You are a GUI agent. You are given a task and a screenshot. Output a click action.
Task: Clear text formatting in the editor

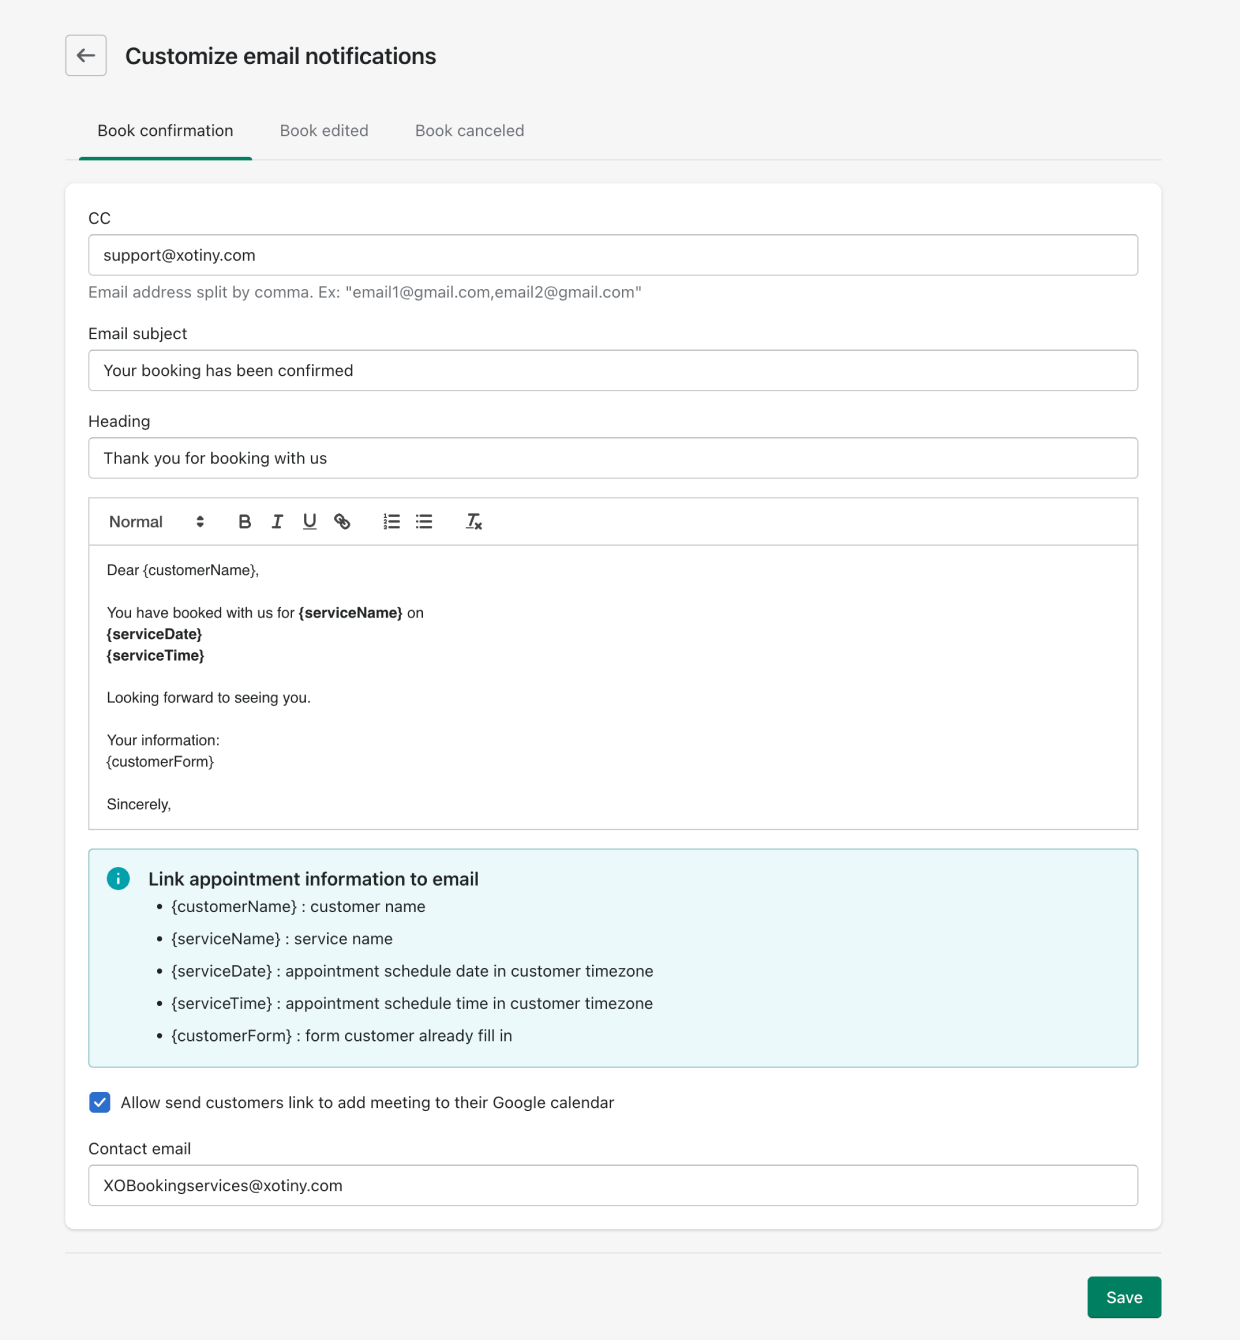click(x=474, y=522)
